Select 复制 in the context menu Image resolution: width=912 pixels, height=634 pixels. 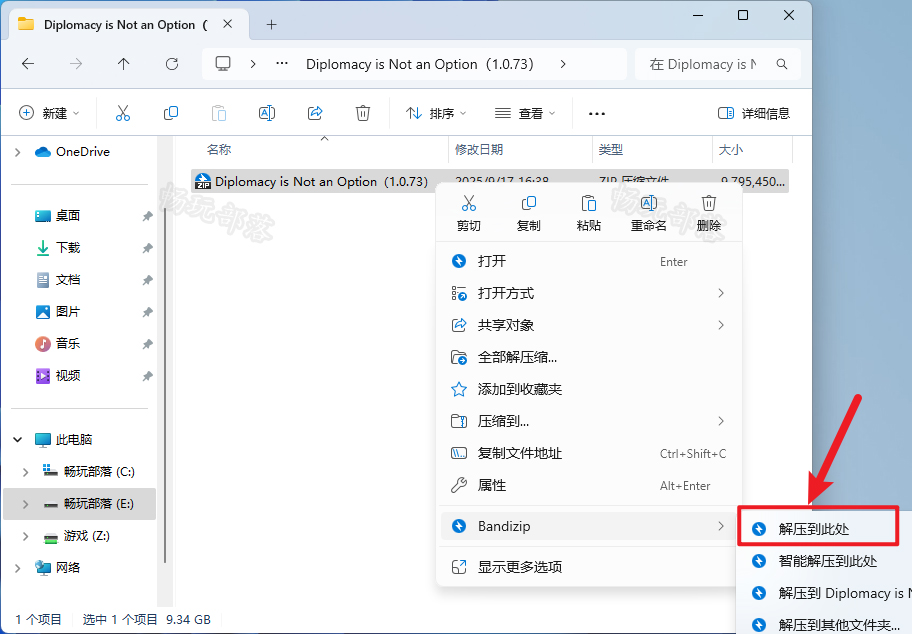pyautogui.click(x=529, y=213)
